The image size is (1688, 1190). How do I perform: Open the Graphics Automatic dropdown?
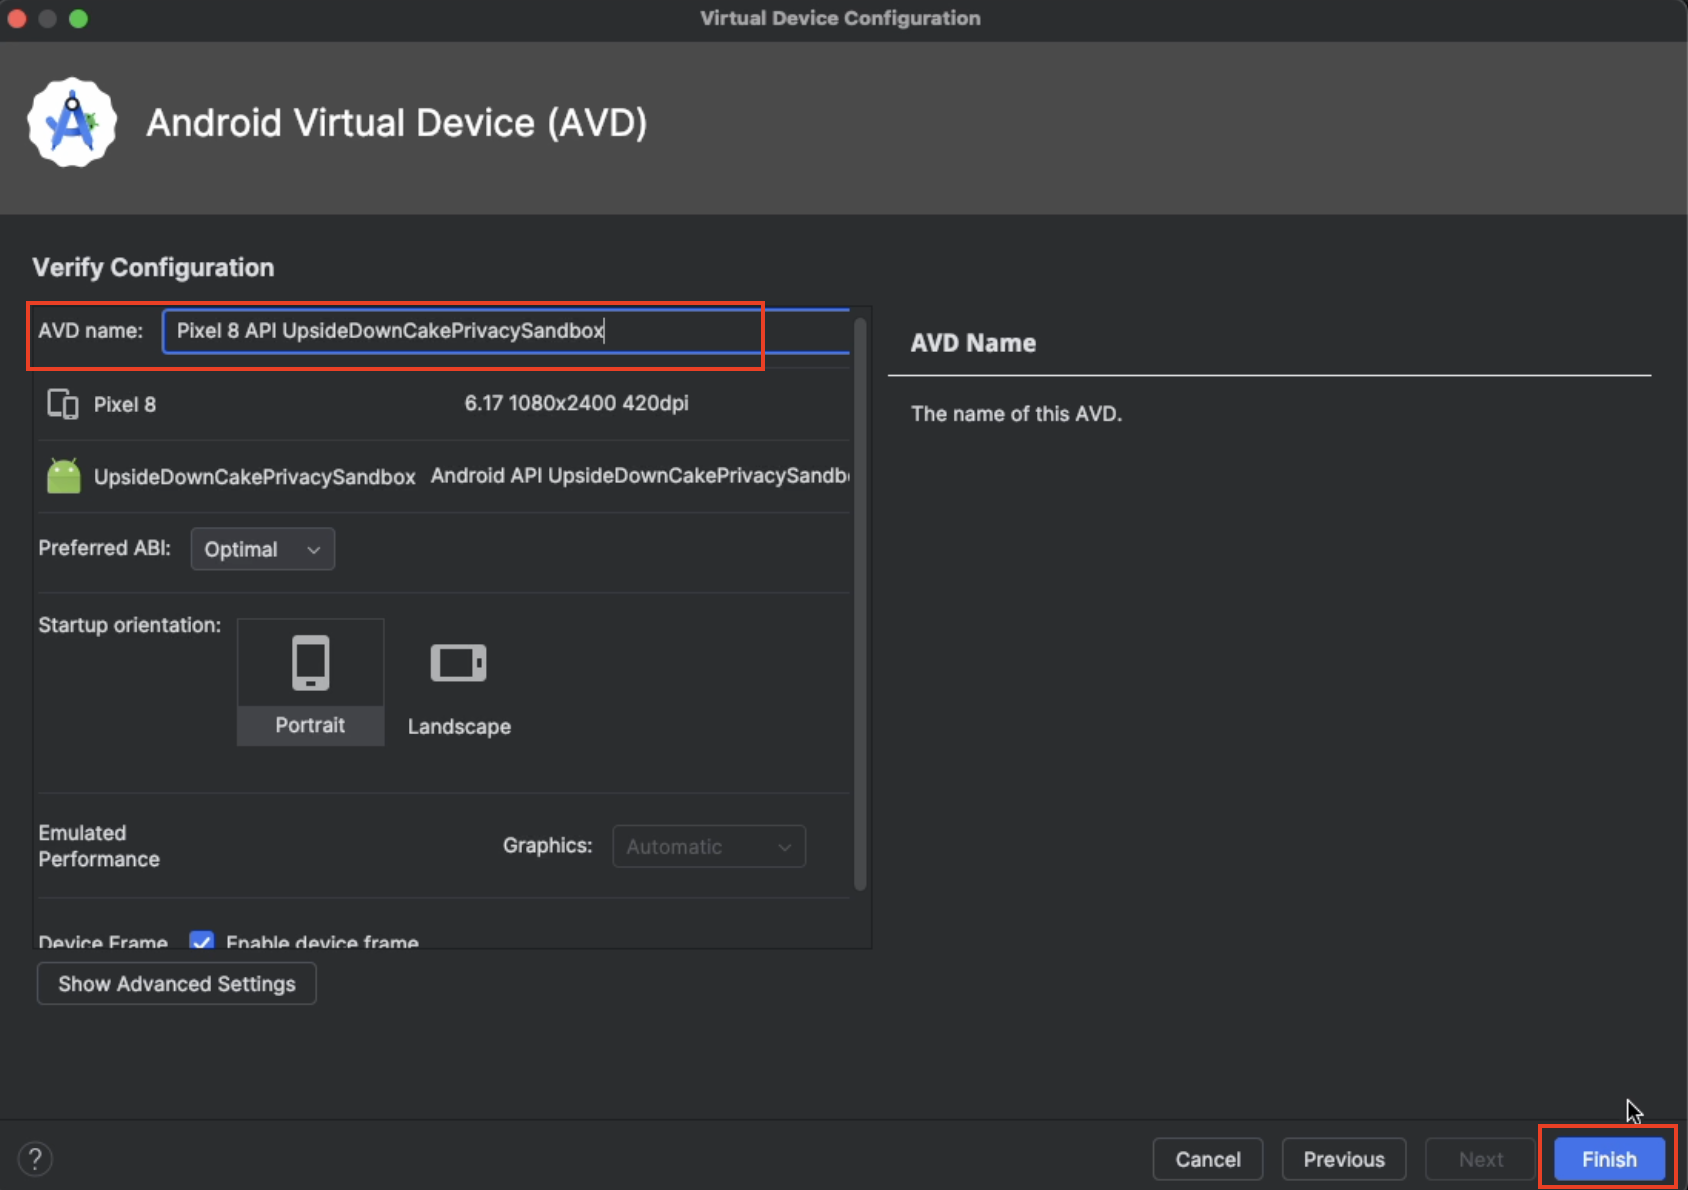click(x=709, y=846)
